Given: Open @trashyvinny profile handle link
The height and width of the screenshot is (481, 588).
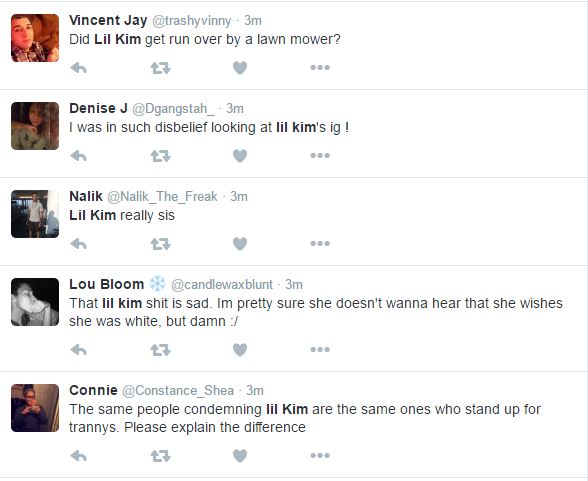Looking at the screenshot, I should click(191, 21).
